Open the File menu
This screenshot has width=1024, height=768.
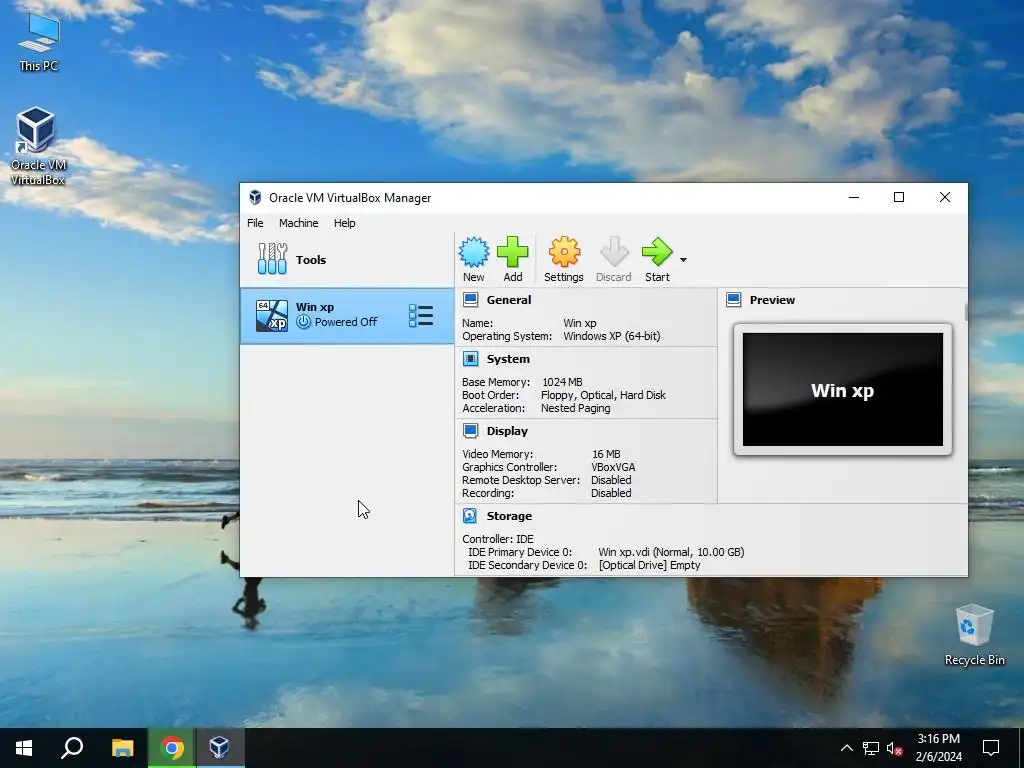coord(255,223)
